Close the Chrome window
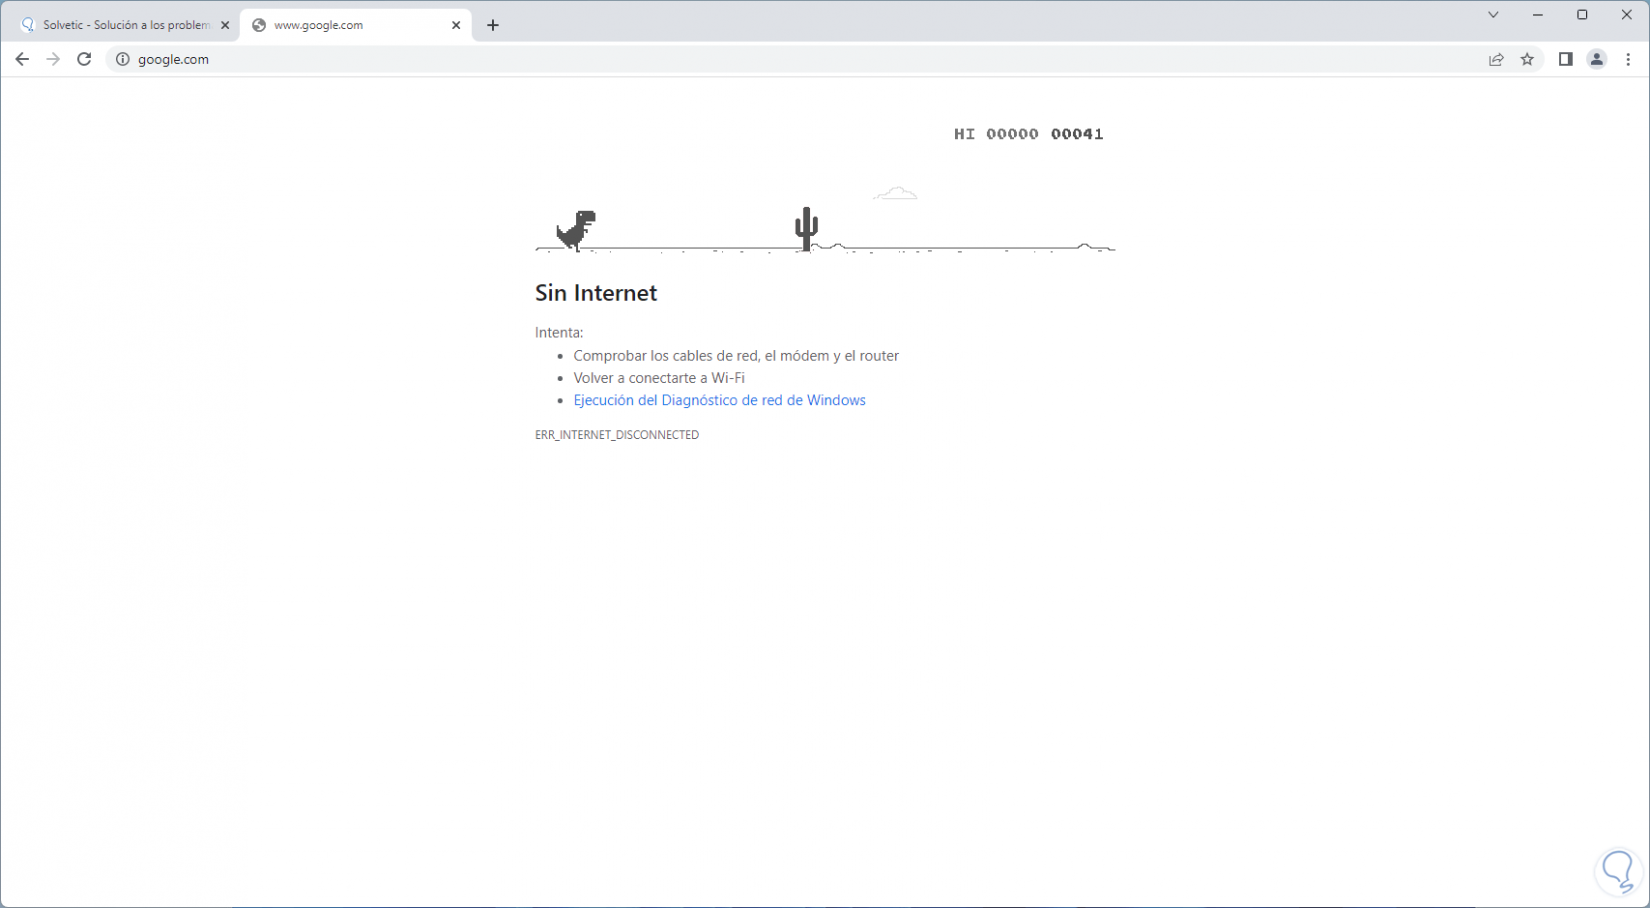Screen dimensions: 1650x908 pos(1627,15)
